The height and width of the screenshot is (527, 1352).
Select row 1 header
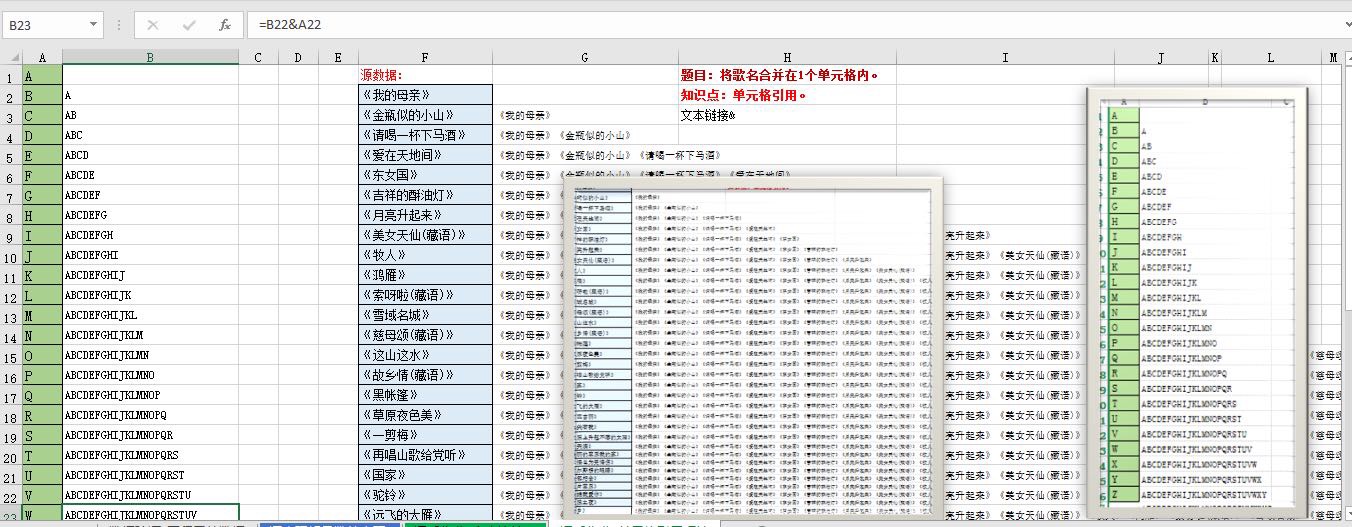pyautogui.click(x=11, y=76)
